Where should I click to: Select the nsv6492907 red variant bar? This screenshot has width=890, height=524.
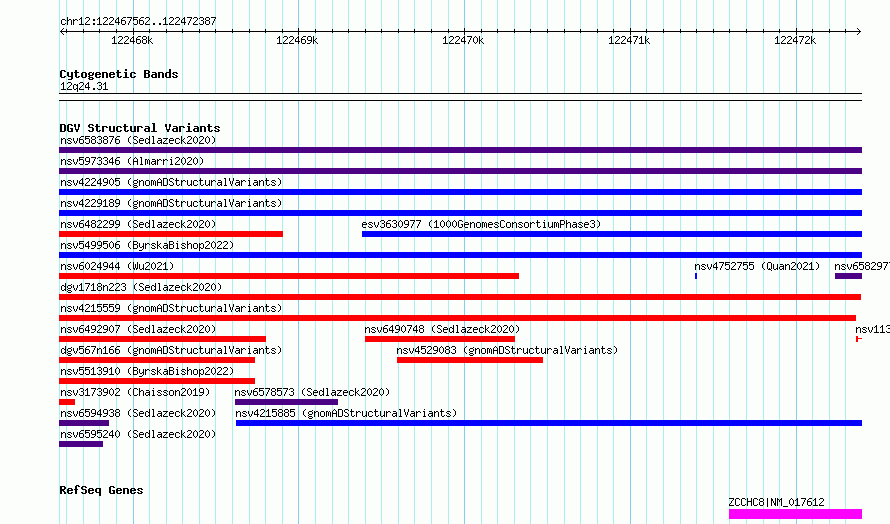coord(162,339)
